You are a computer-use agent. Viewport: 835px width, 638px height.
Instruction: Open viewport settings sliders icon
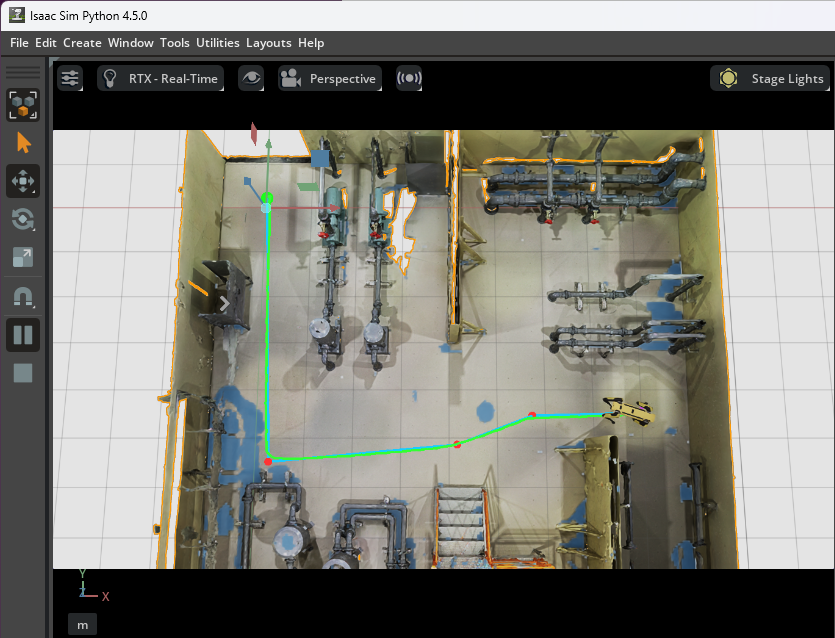70,78
